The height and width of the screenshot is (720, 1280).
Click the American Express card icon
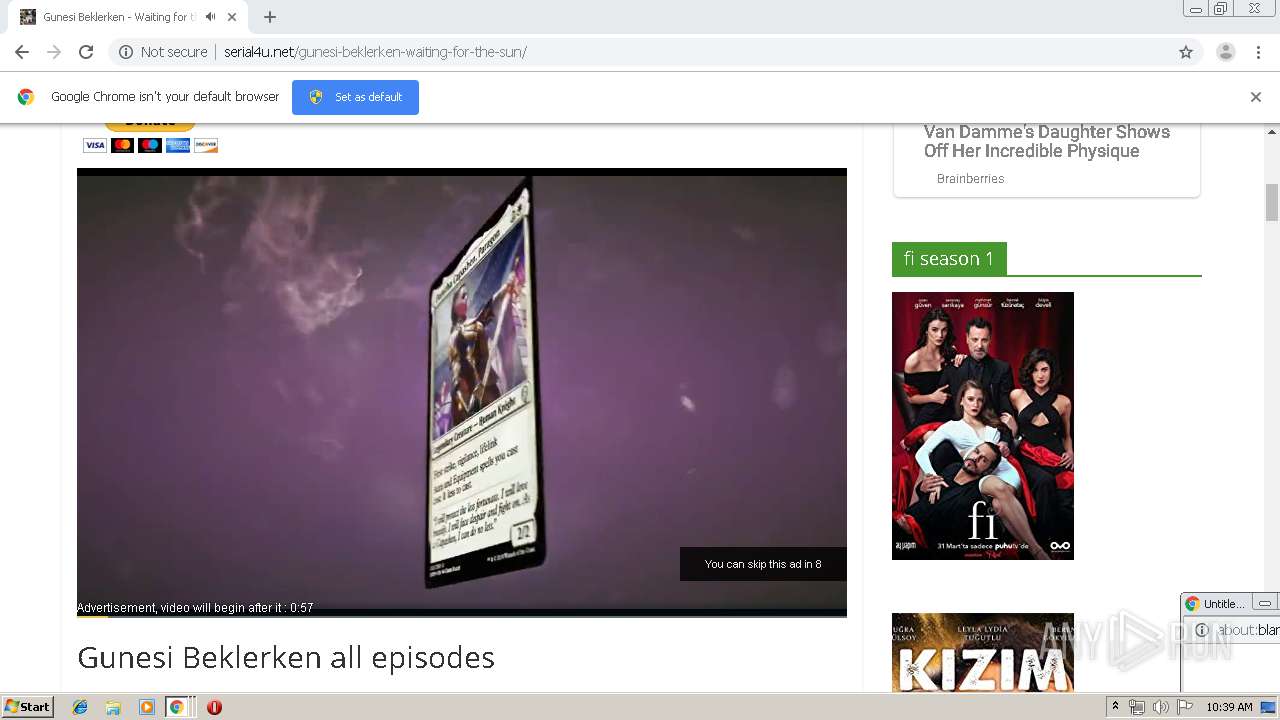click(x=178, y=145)
